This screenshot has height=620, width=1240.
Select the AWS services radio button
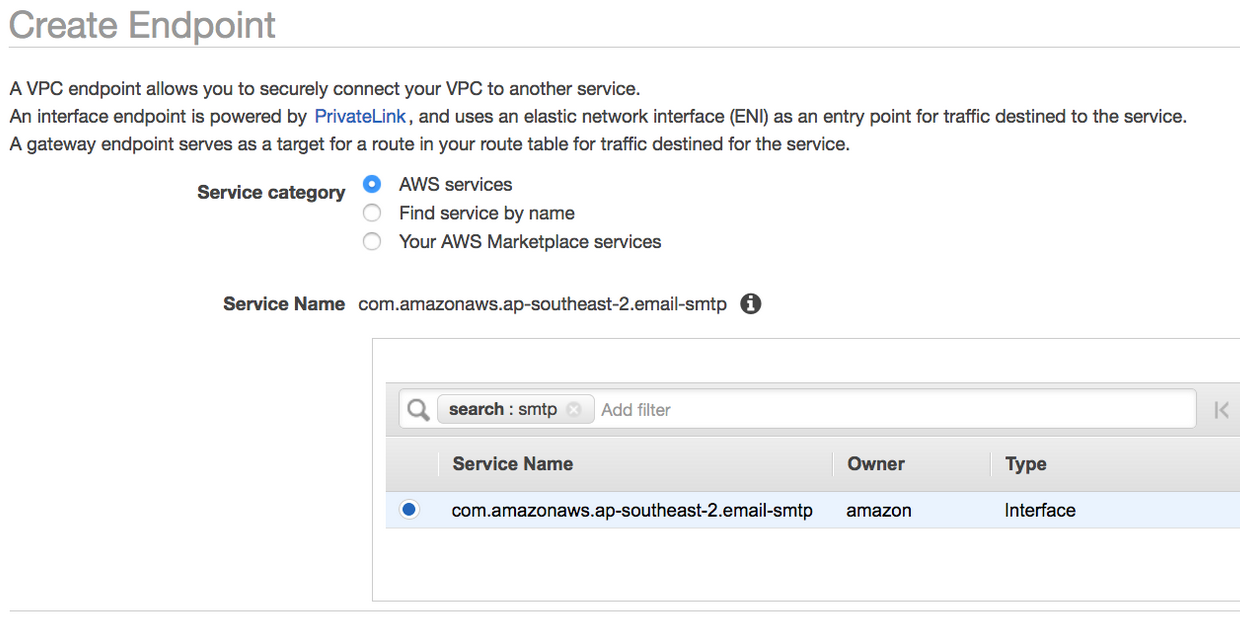point(371,184)
